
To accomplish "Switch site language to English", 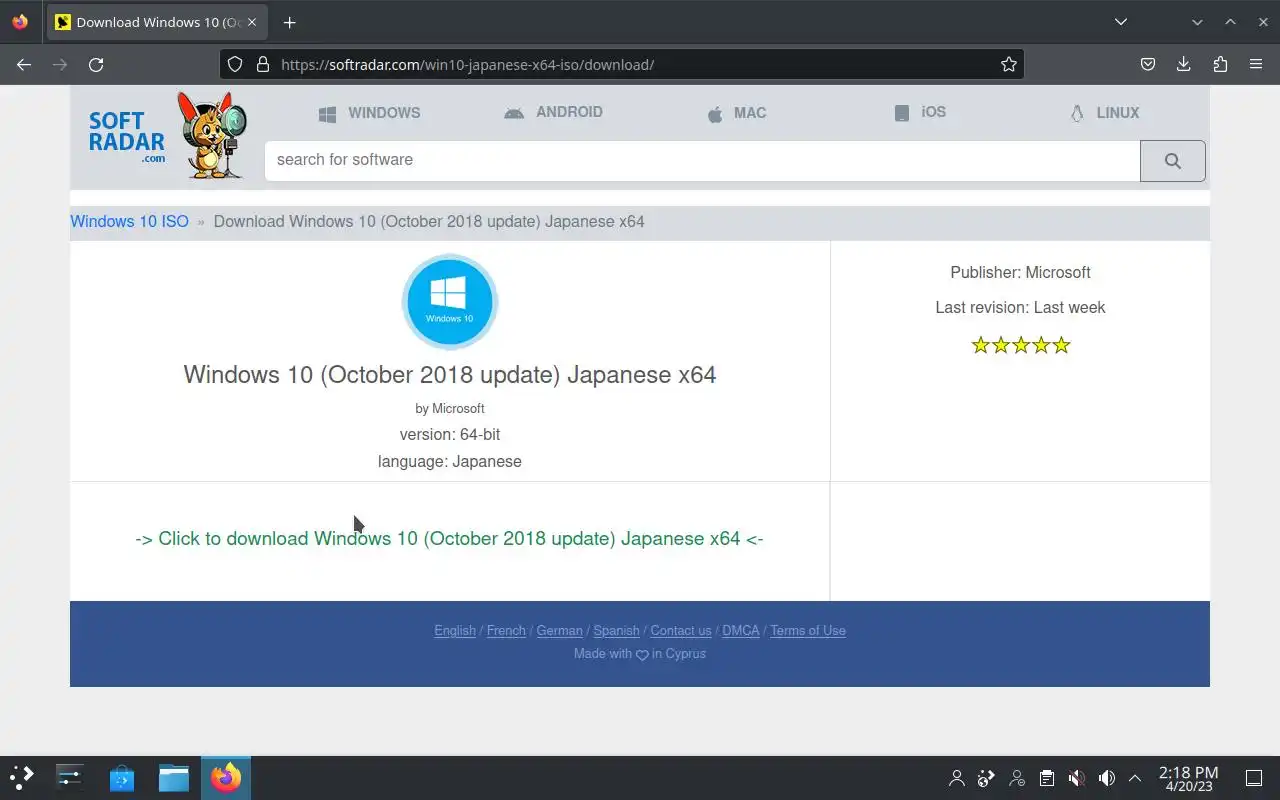I will click(455, 630).
